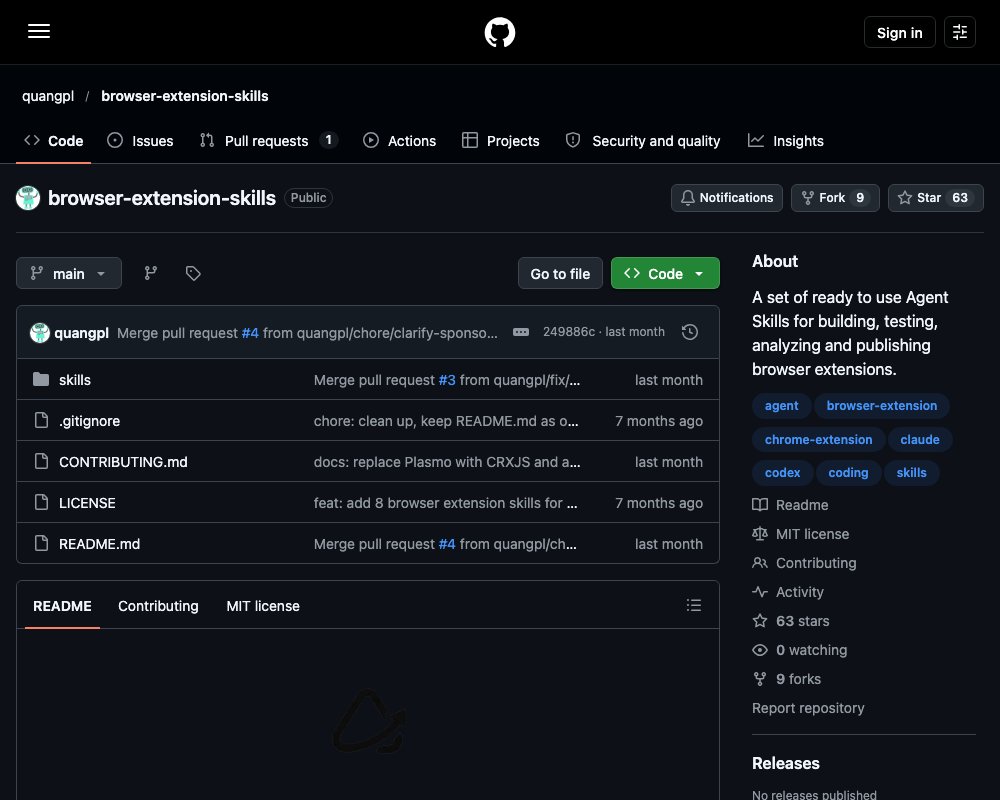Open pull request #3 link in skills row
The width and height of the screenshot is (1000, 800).
pos(447,380)
